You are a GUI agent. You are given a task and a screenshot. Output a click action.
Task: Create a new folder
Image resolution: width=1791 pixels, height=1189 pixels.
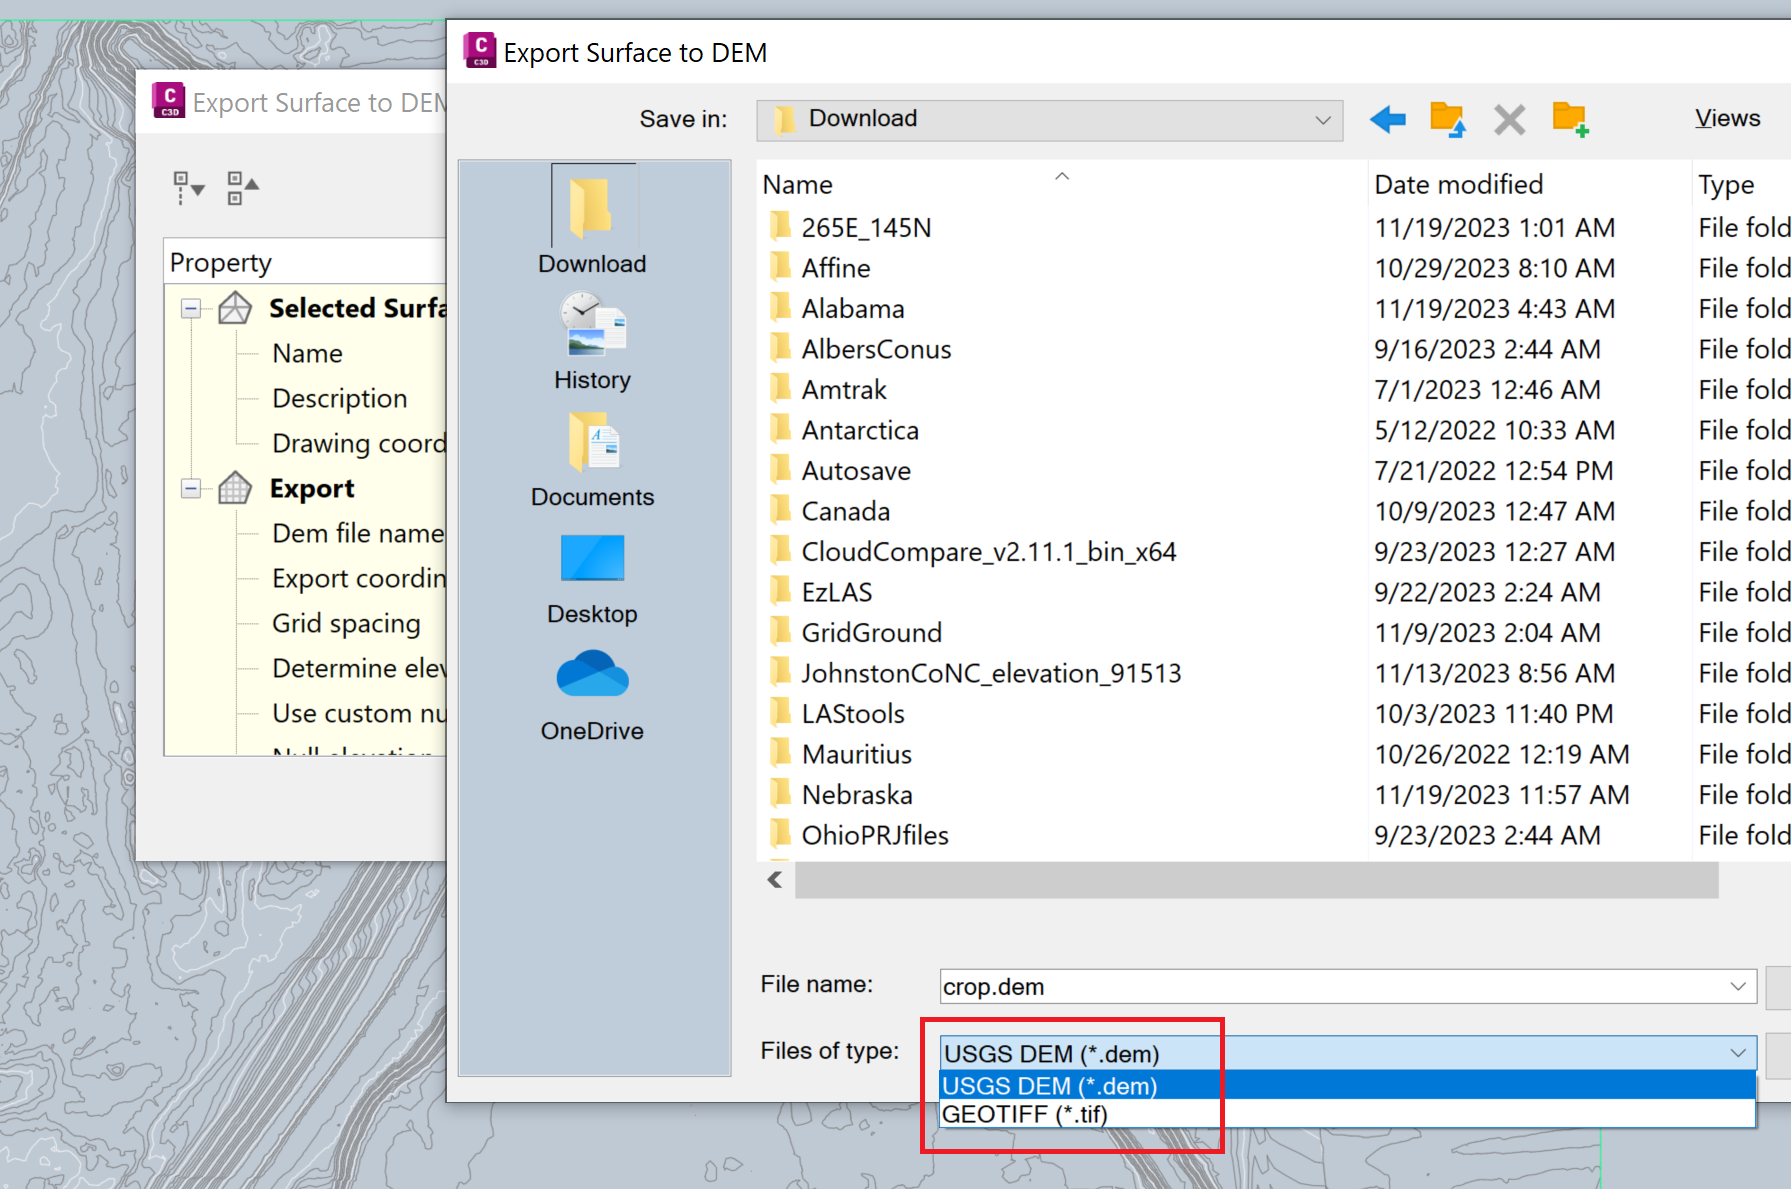tap(1571, 119)
